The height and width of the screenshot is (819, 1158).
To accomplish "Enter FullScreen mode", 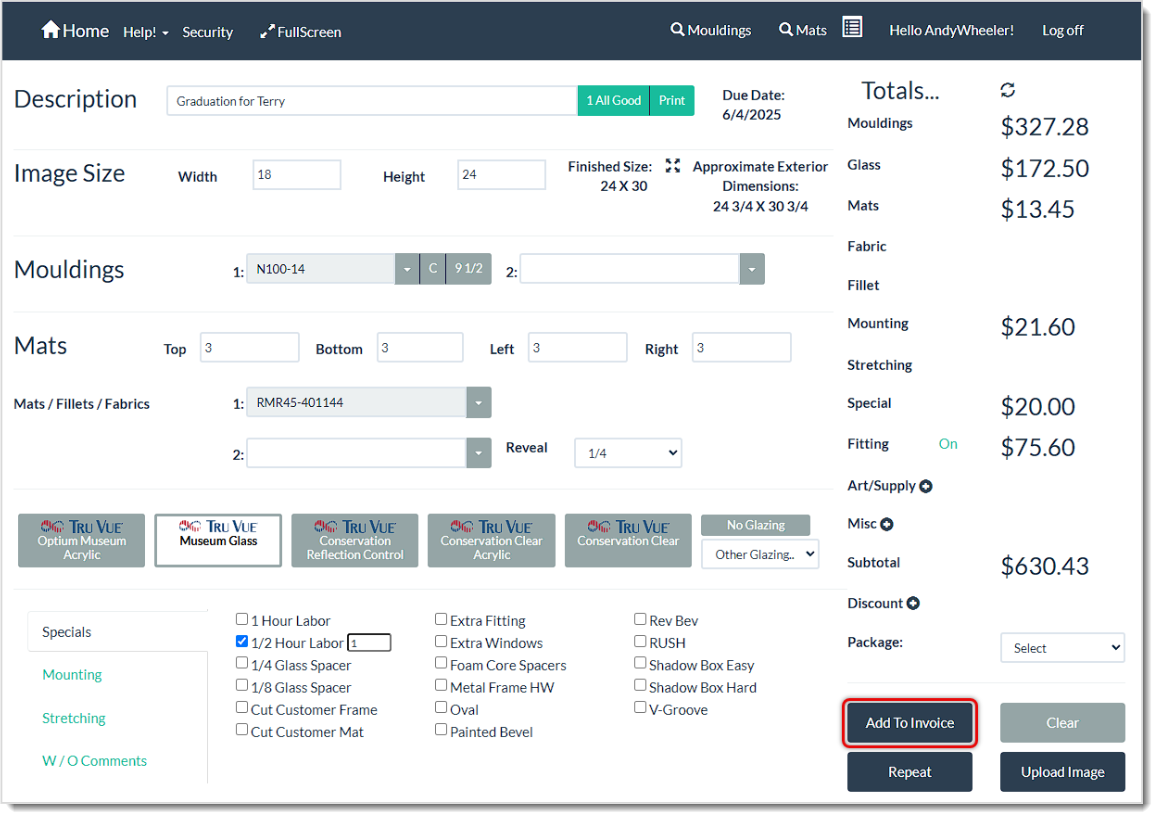I will 300,32.
